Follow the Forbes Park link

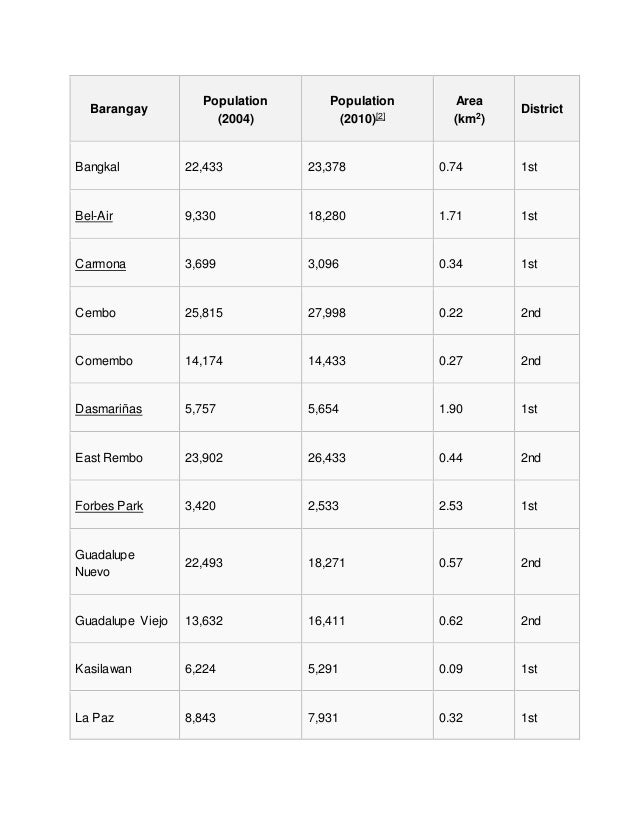coord(109,506)
